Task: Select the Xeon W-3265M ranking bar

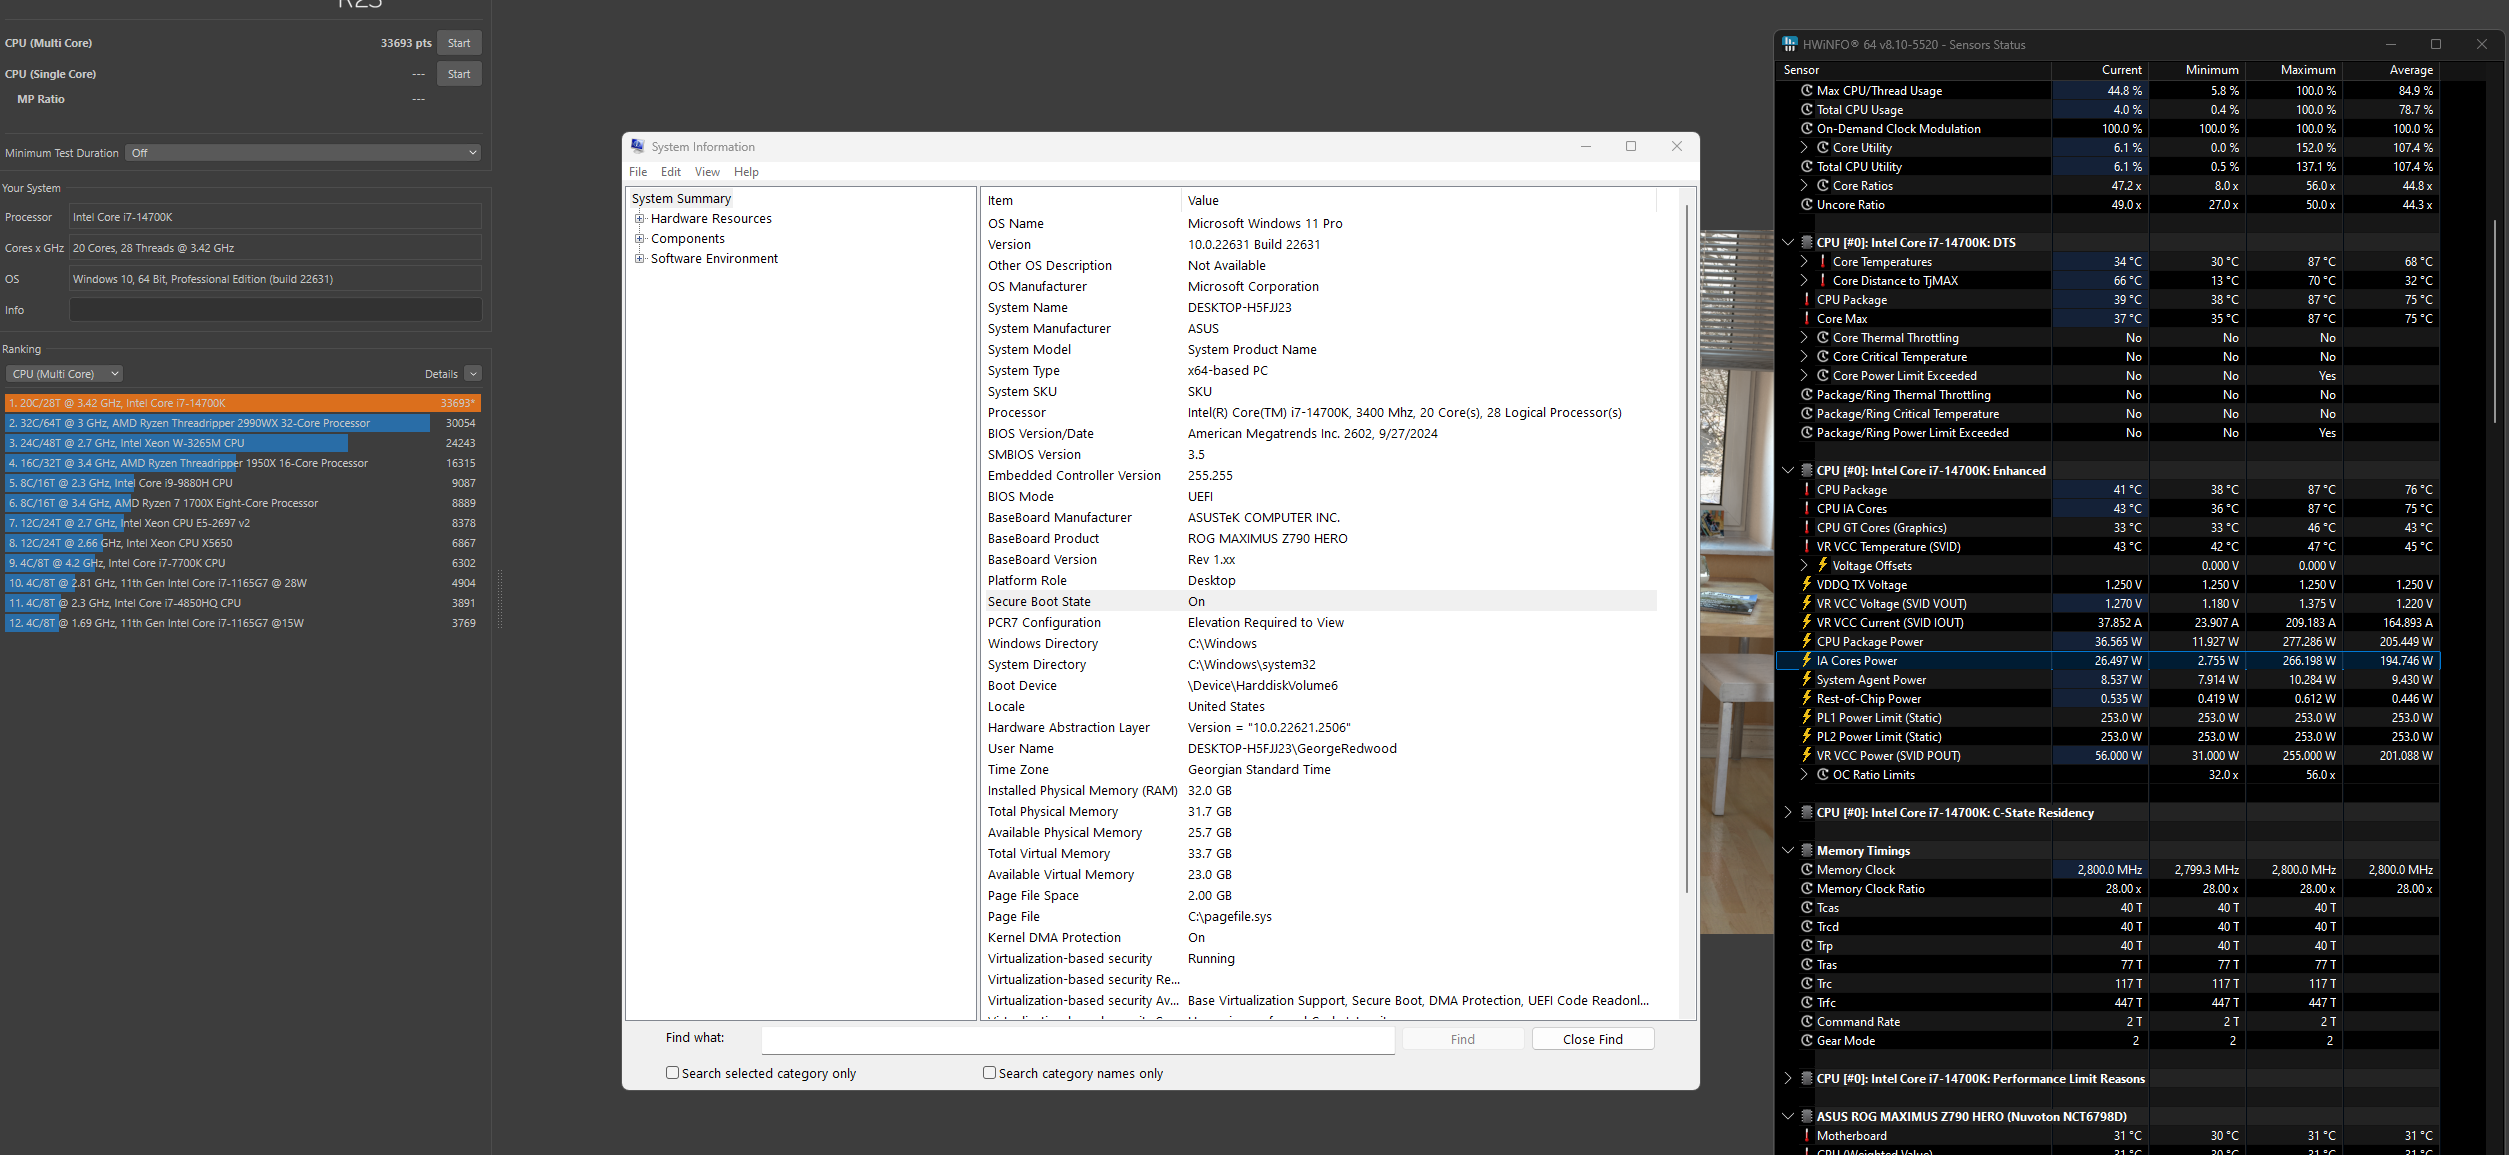Action: [243, 443]
